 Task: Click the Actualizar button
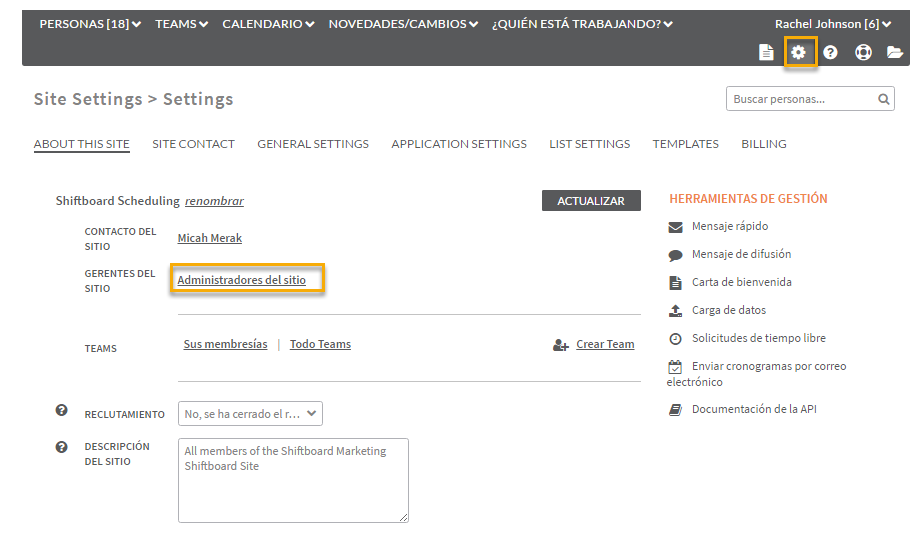click(591, 200)
